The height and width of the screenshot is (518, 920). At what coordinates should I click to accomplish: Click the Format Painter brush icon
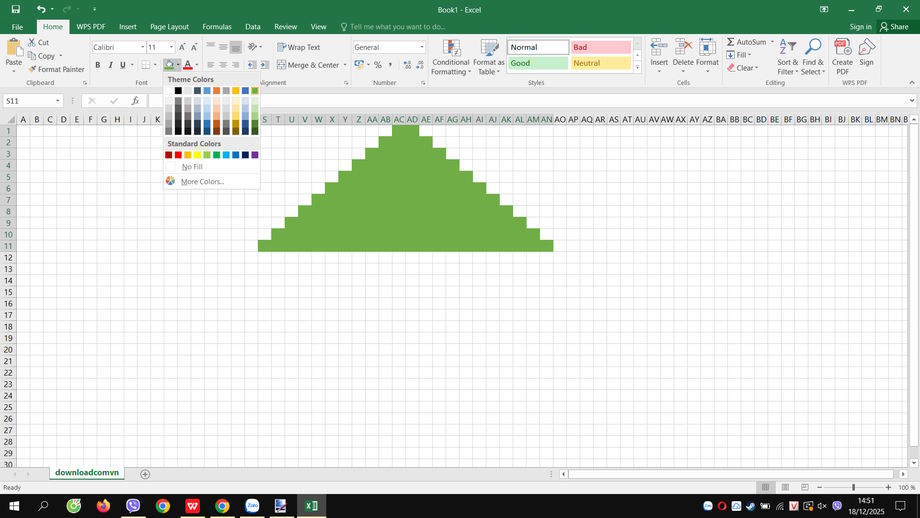[x=31, y=70]
